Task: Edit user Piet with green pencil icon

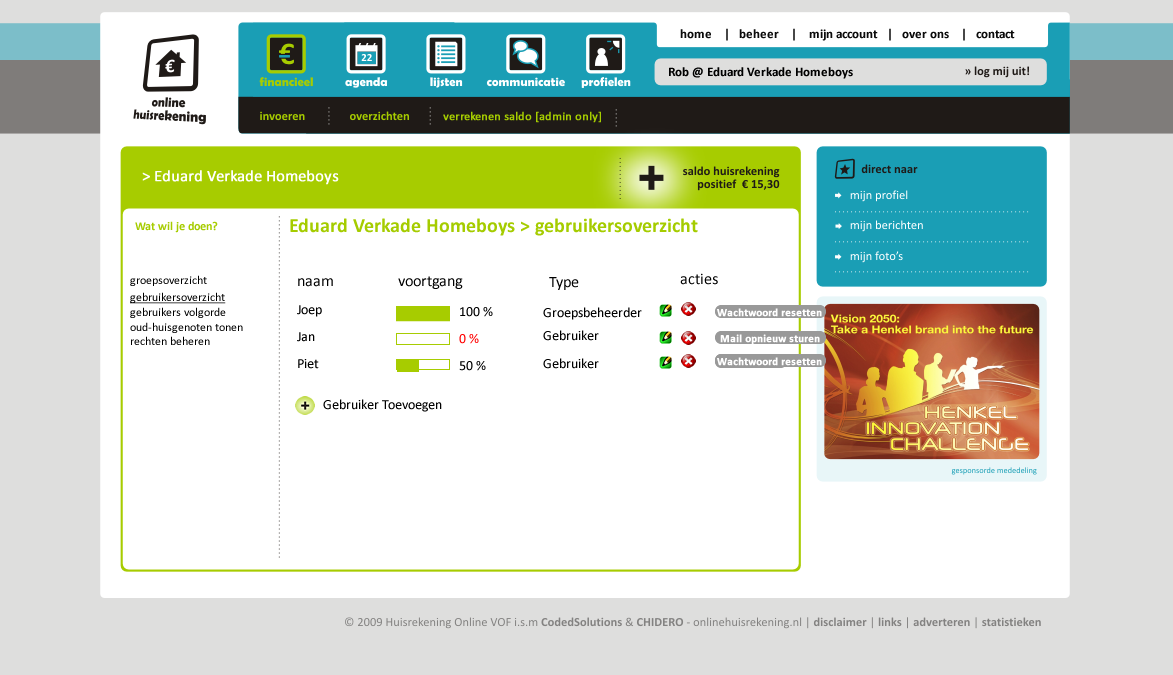Action: point(666,362)
